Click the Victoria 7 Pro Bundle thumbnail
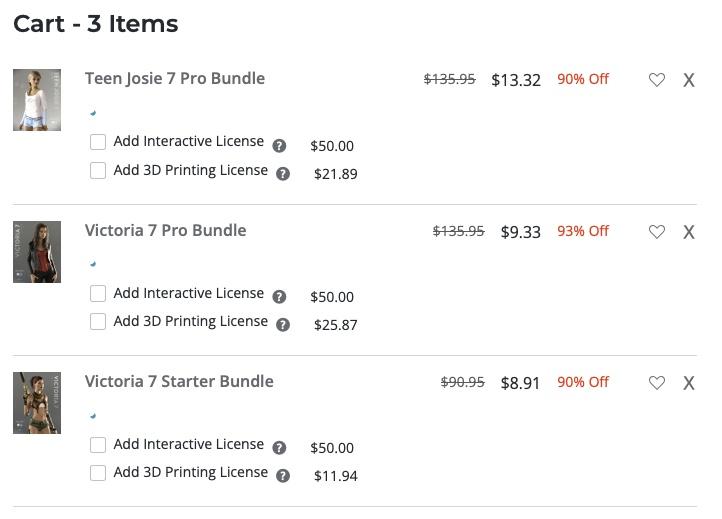Viewport: 722px width, 519px height. point(37,252)
